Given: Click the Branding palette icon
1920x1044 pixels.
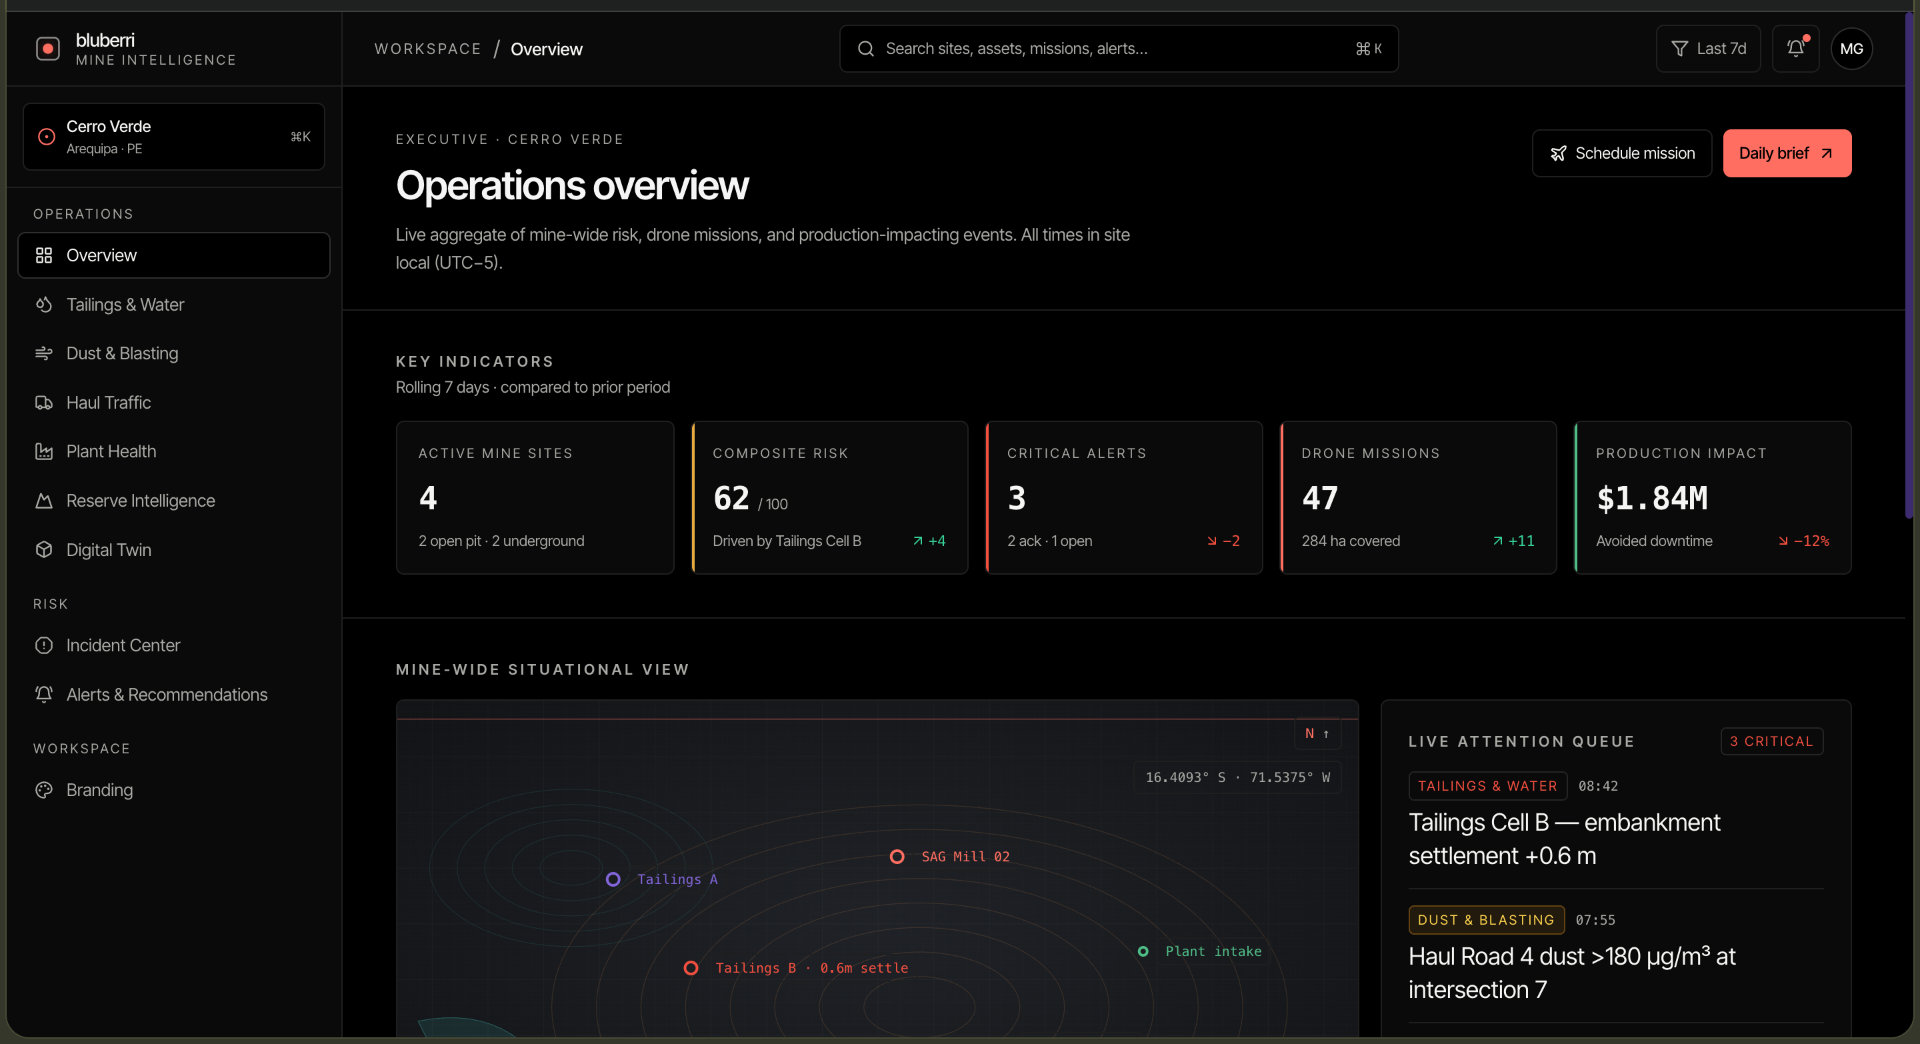Looking at the screenshot, I should (44, 789).
